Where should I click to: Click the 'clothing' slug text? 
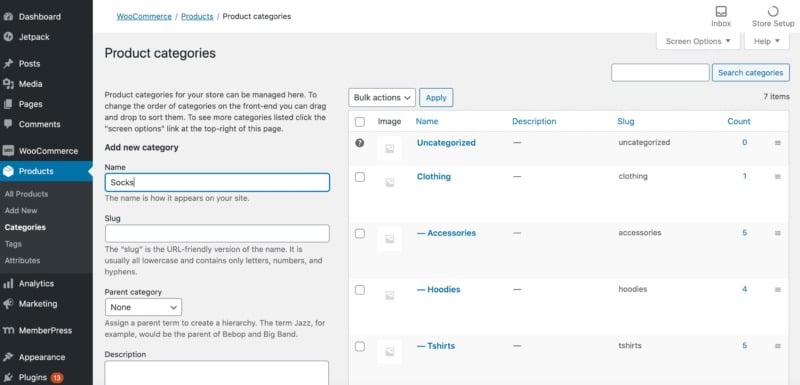[633, 176]
